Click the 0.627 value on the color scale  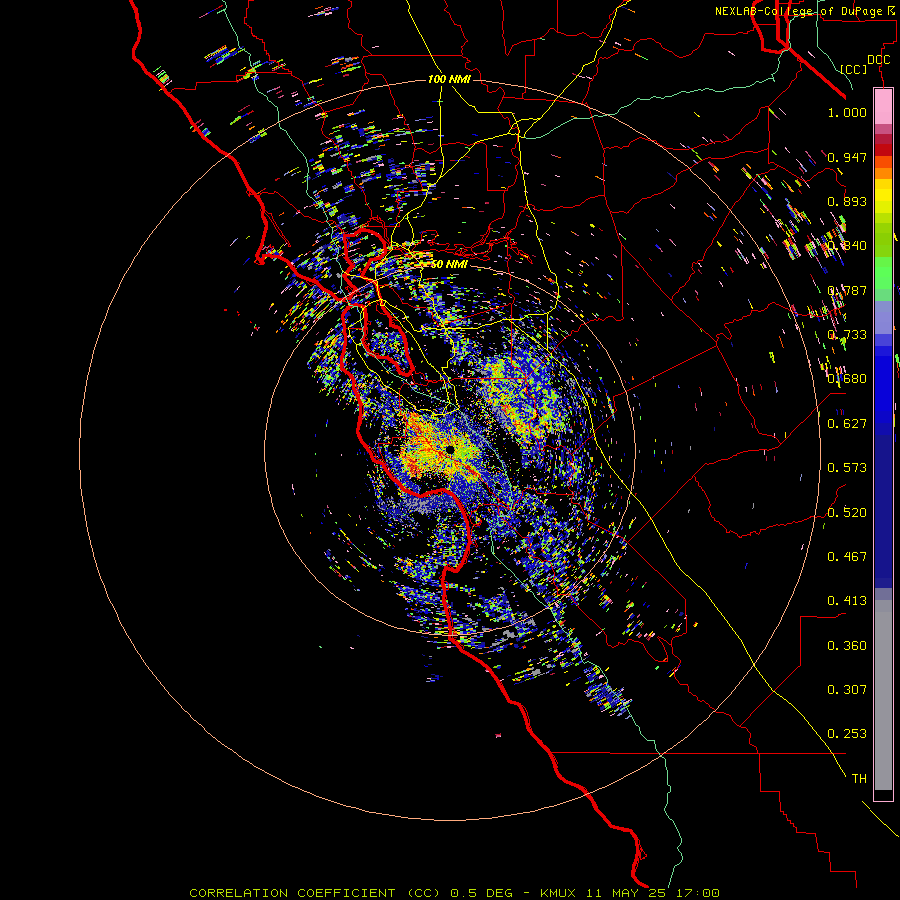[847, 424]
